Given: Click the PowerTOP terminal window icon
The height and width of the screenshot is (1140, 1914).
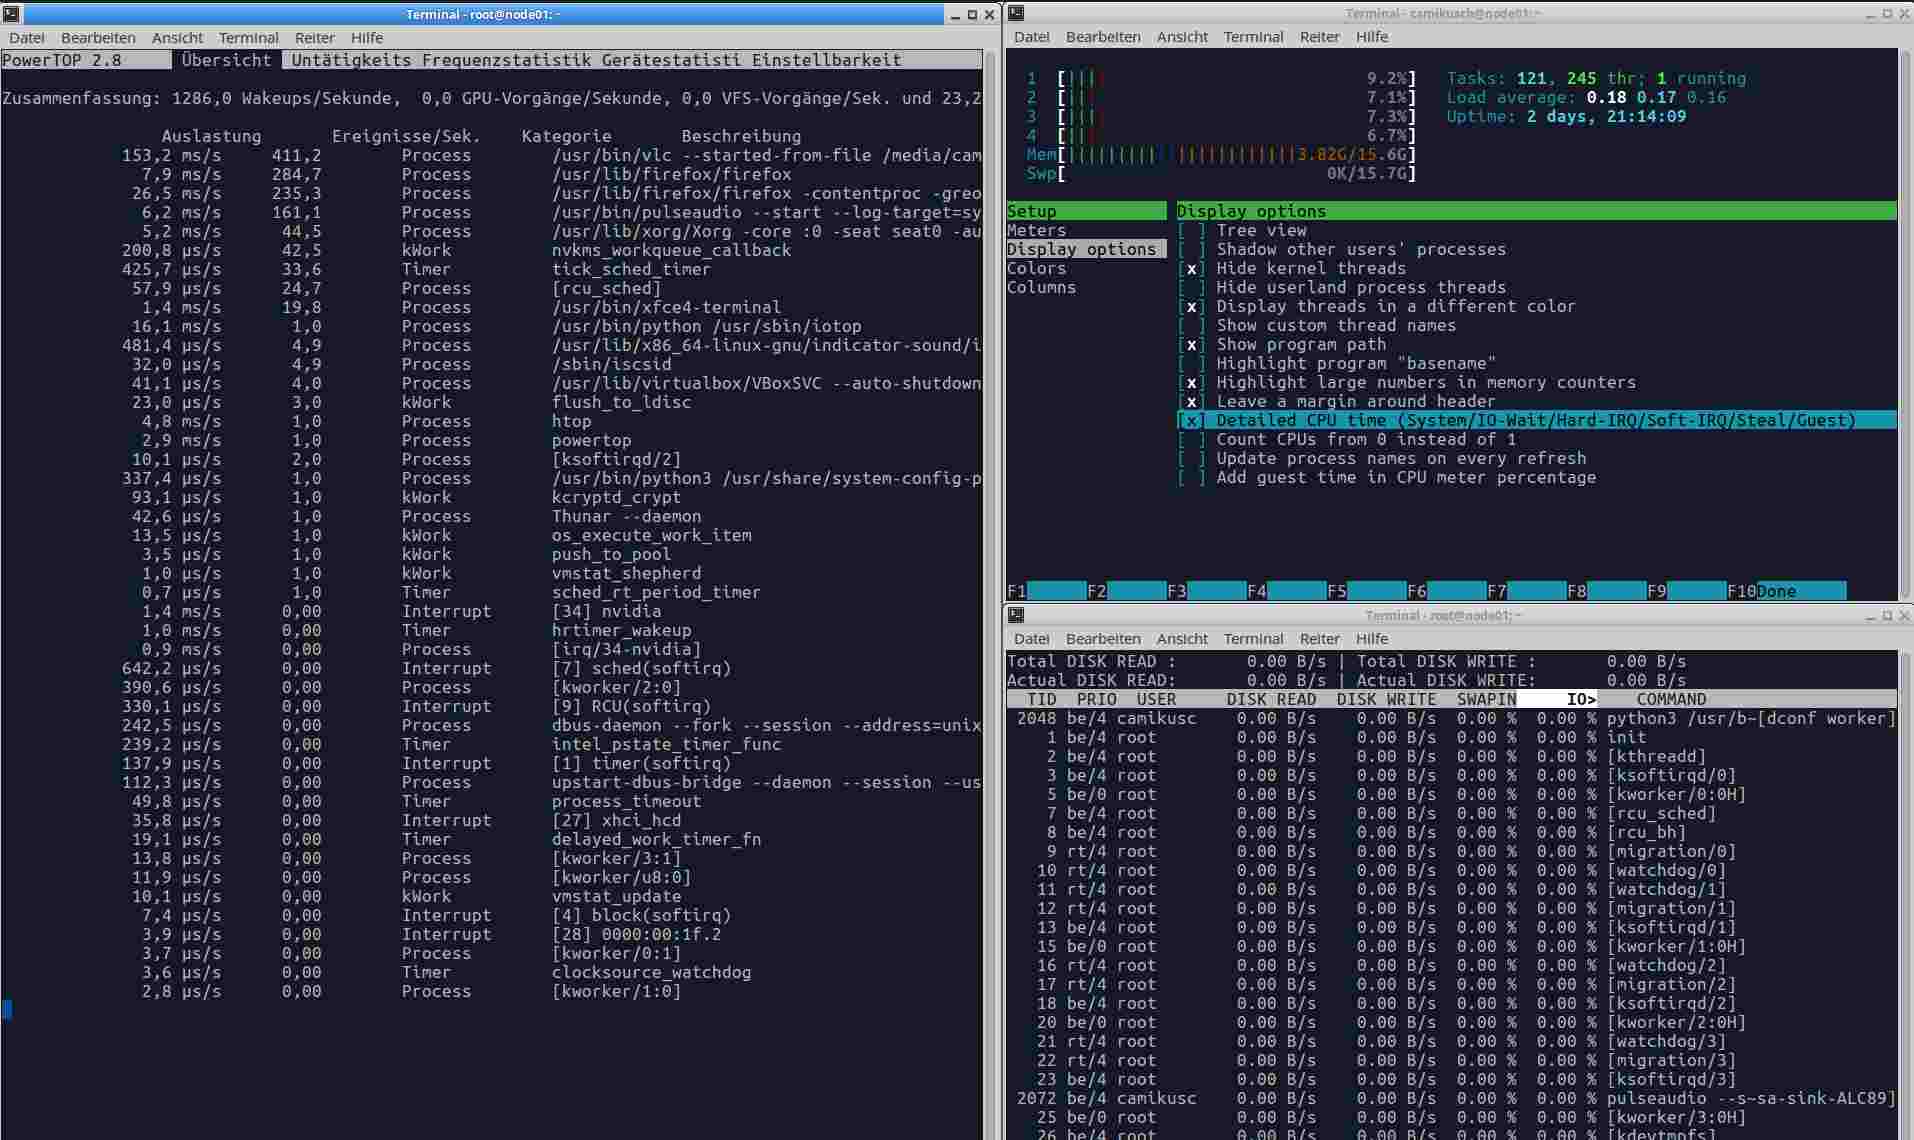Looking at the screenshot, I should [9, 14].
